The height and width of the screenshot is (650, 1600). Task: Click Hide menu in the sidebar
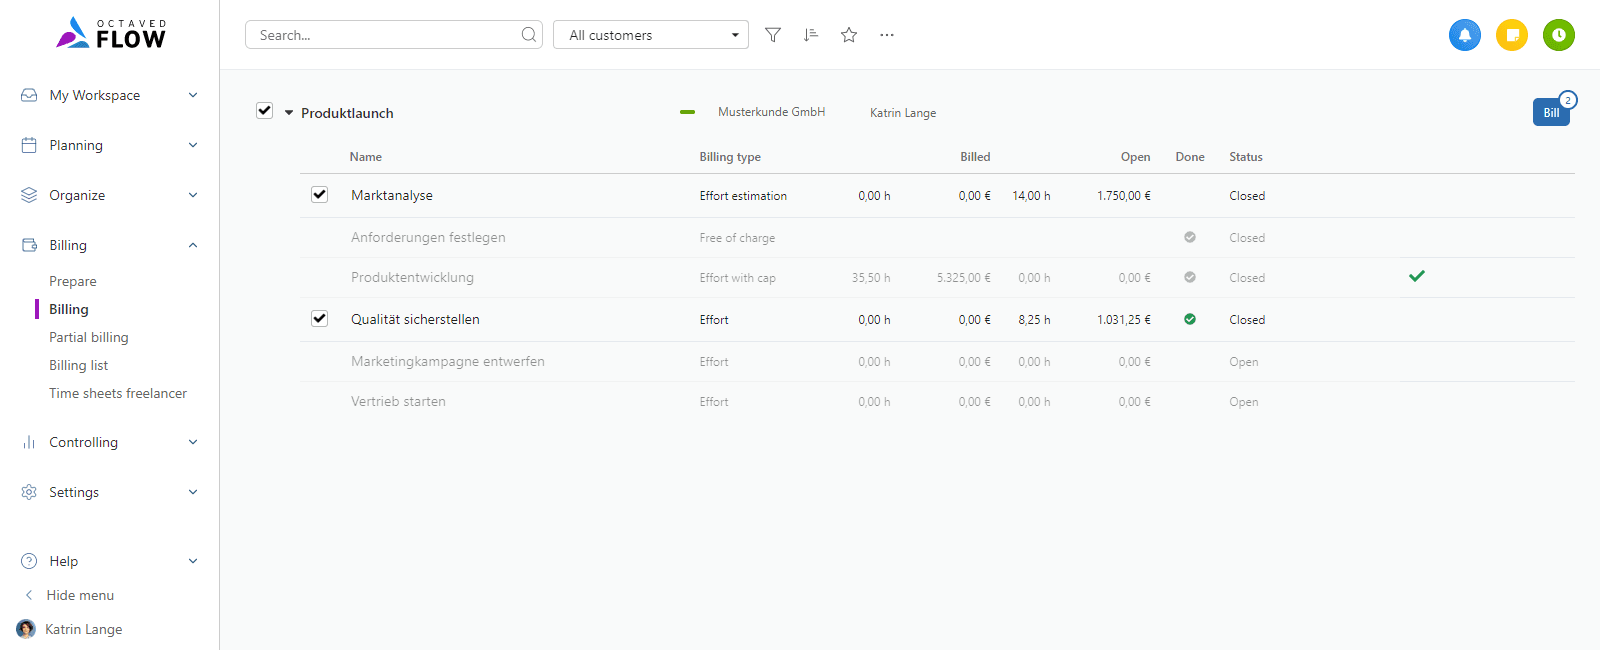80,595
